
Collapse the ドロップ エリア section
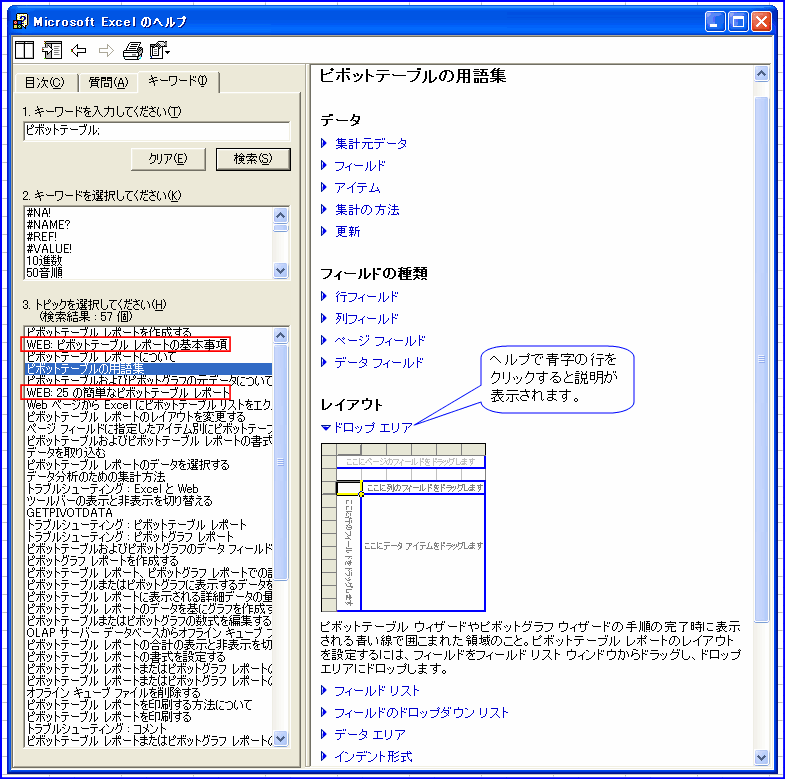tap(367, 428)
